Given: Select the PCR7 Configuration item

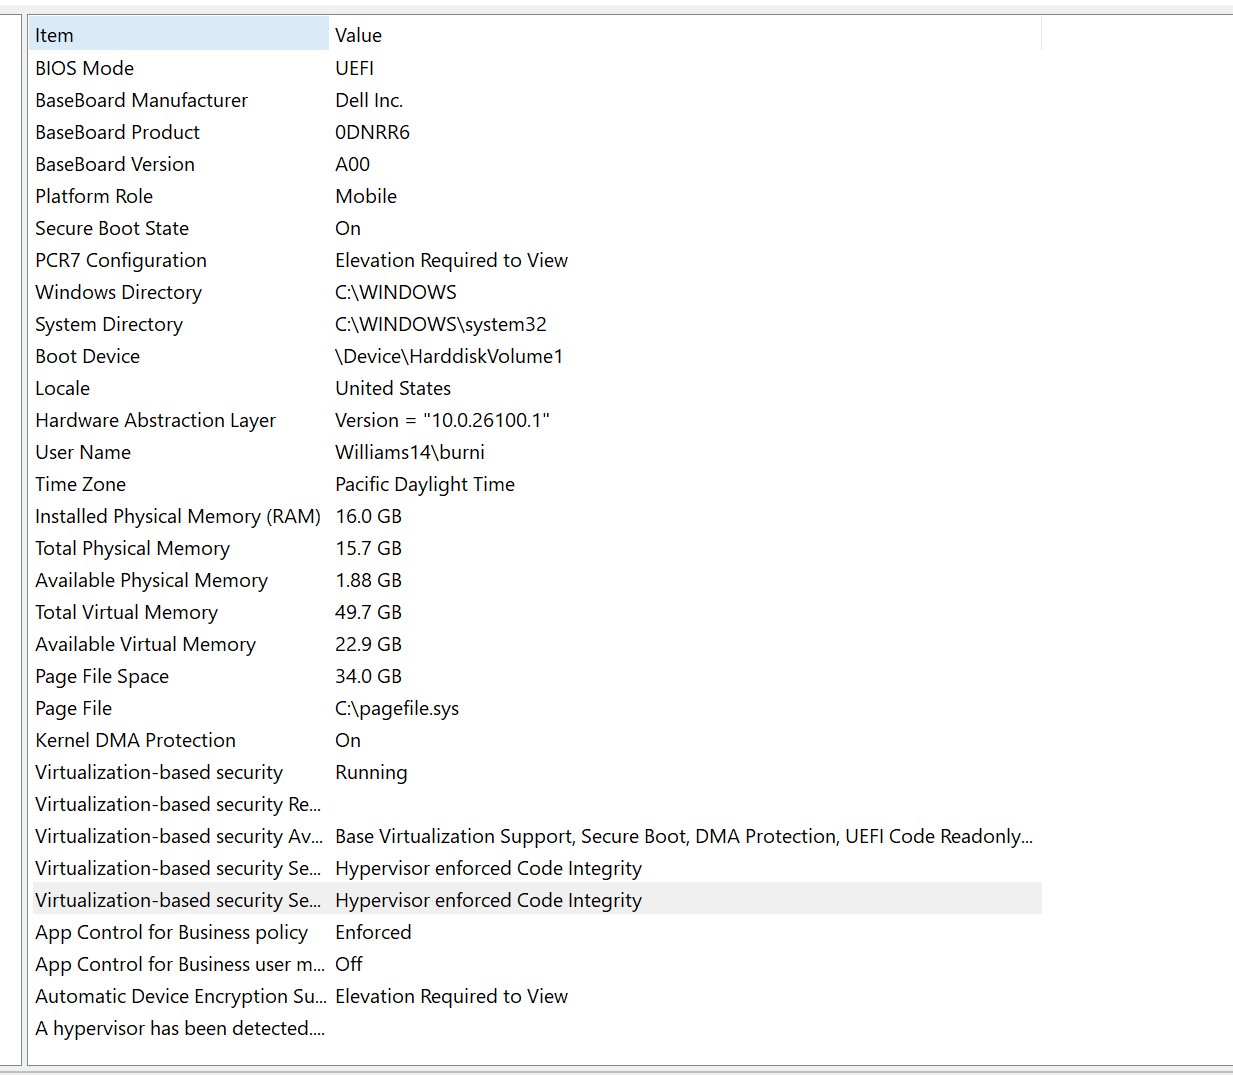Looking at the screenshot, I should tap(121, 260).
